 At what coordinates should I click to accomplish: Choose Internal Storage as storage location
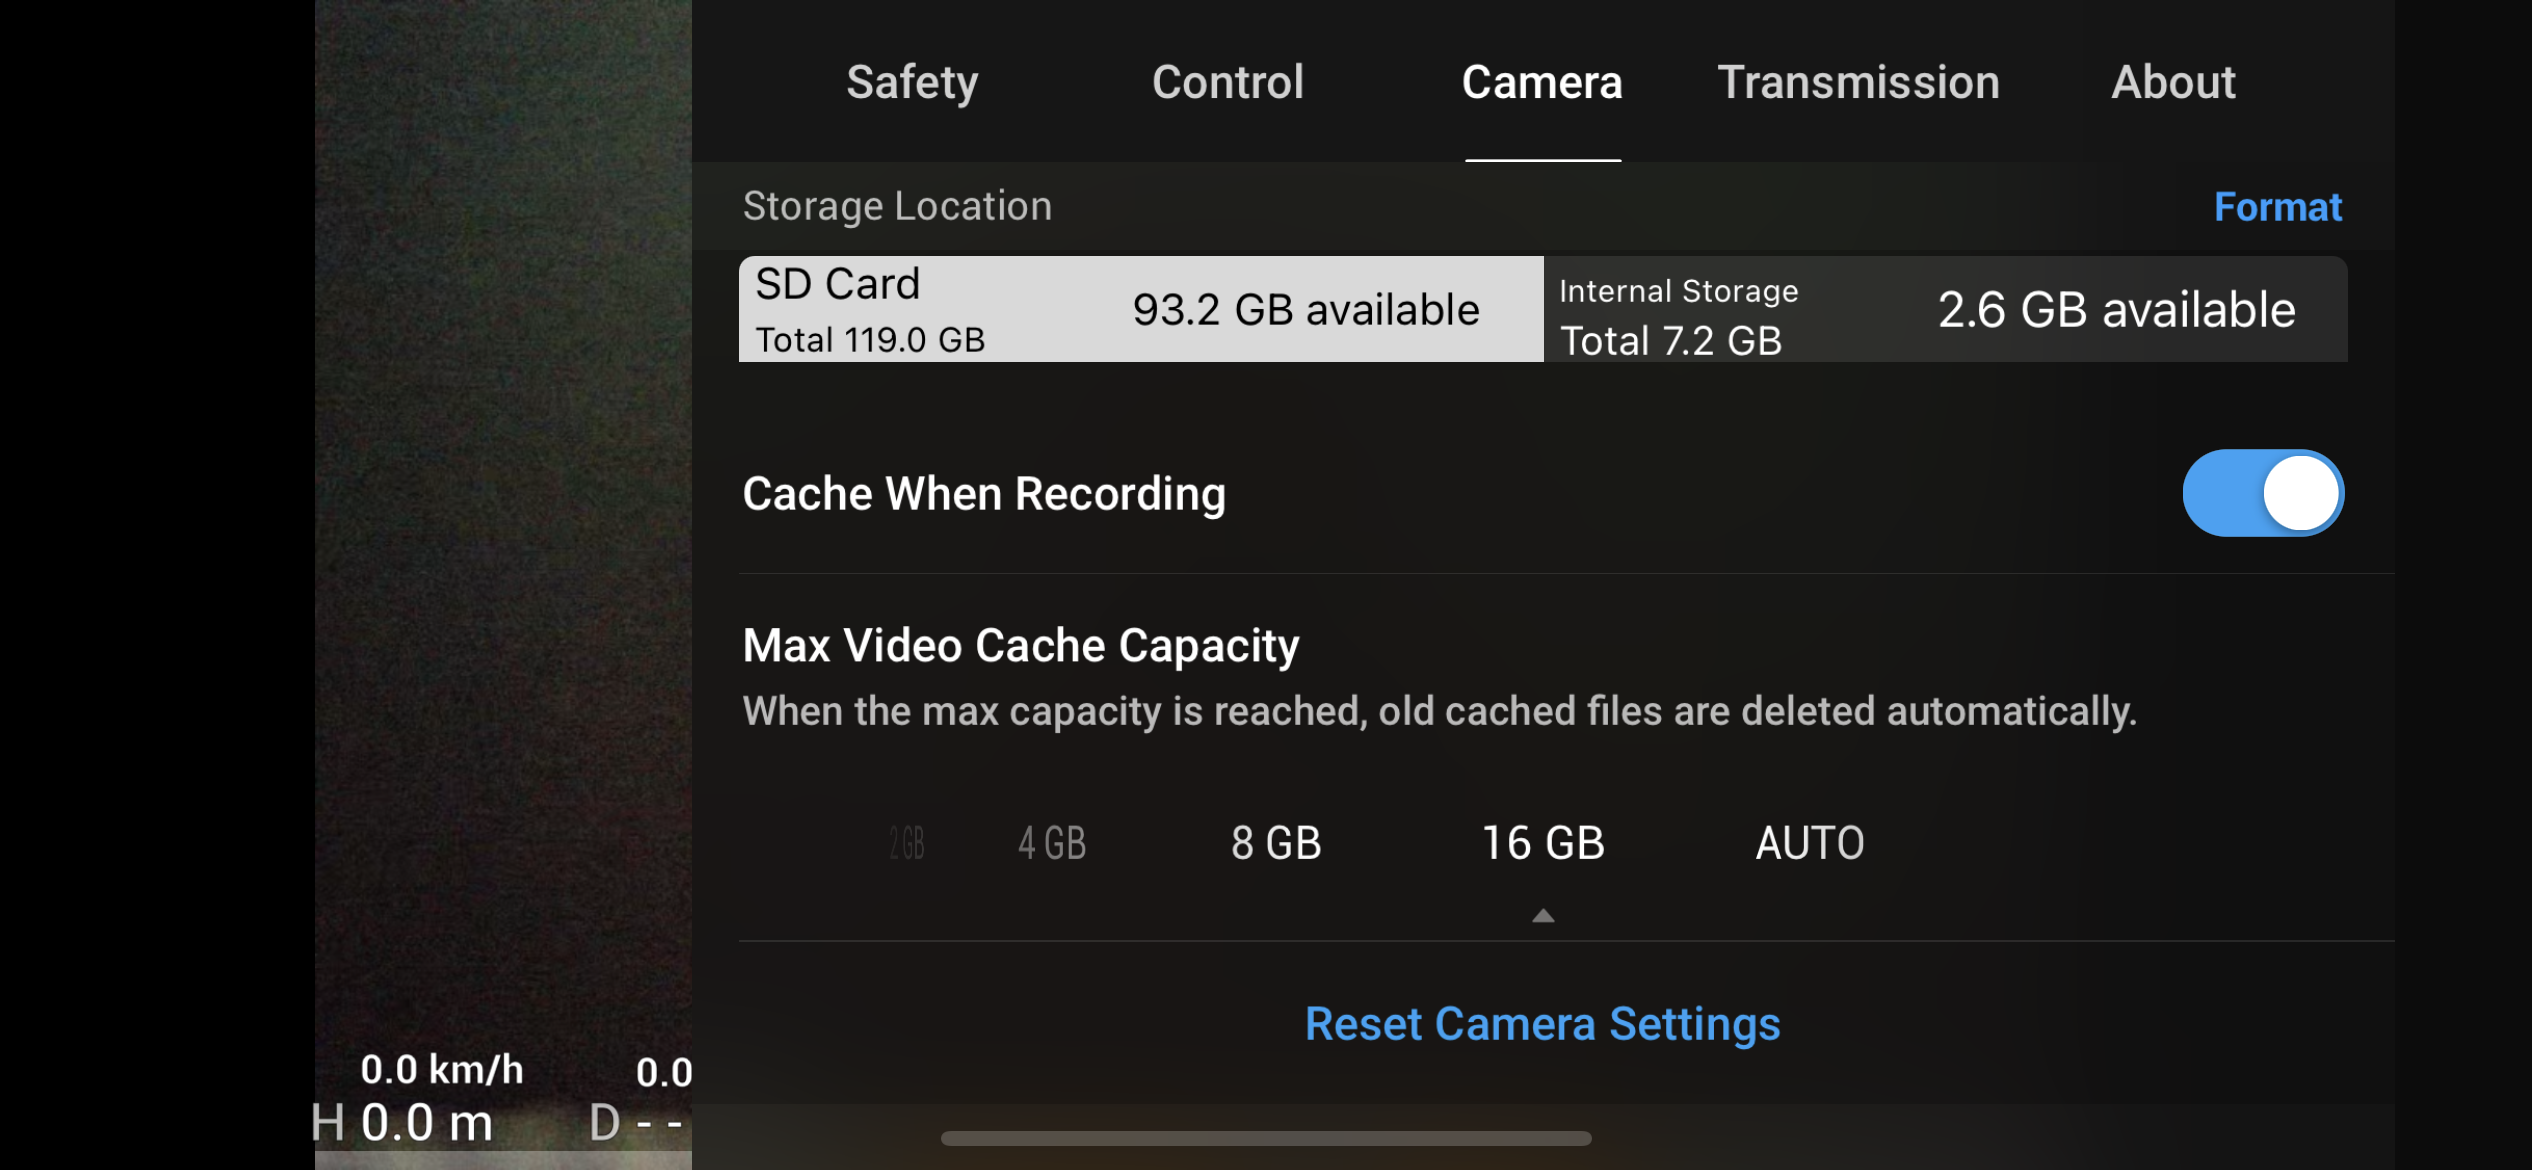1945,309
